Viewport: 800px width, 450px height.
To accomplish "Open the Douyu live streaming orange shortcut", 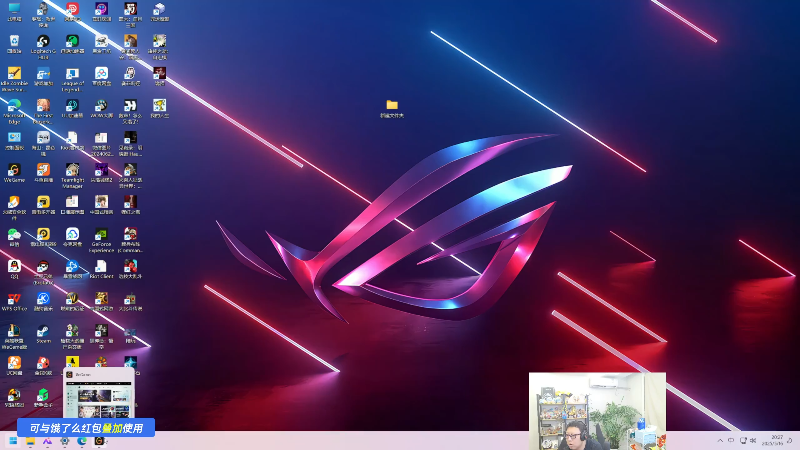I will 43,173.
